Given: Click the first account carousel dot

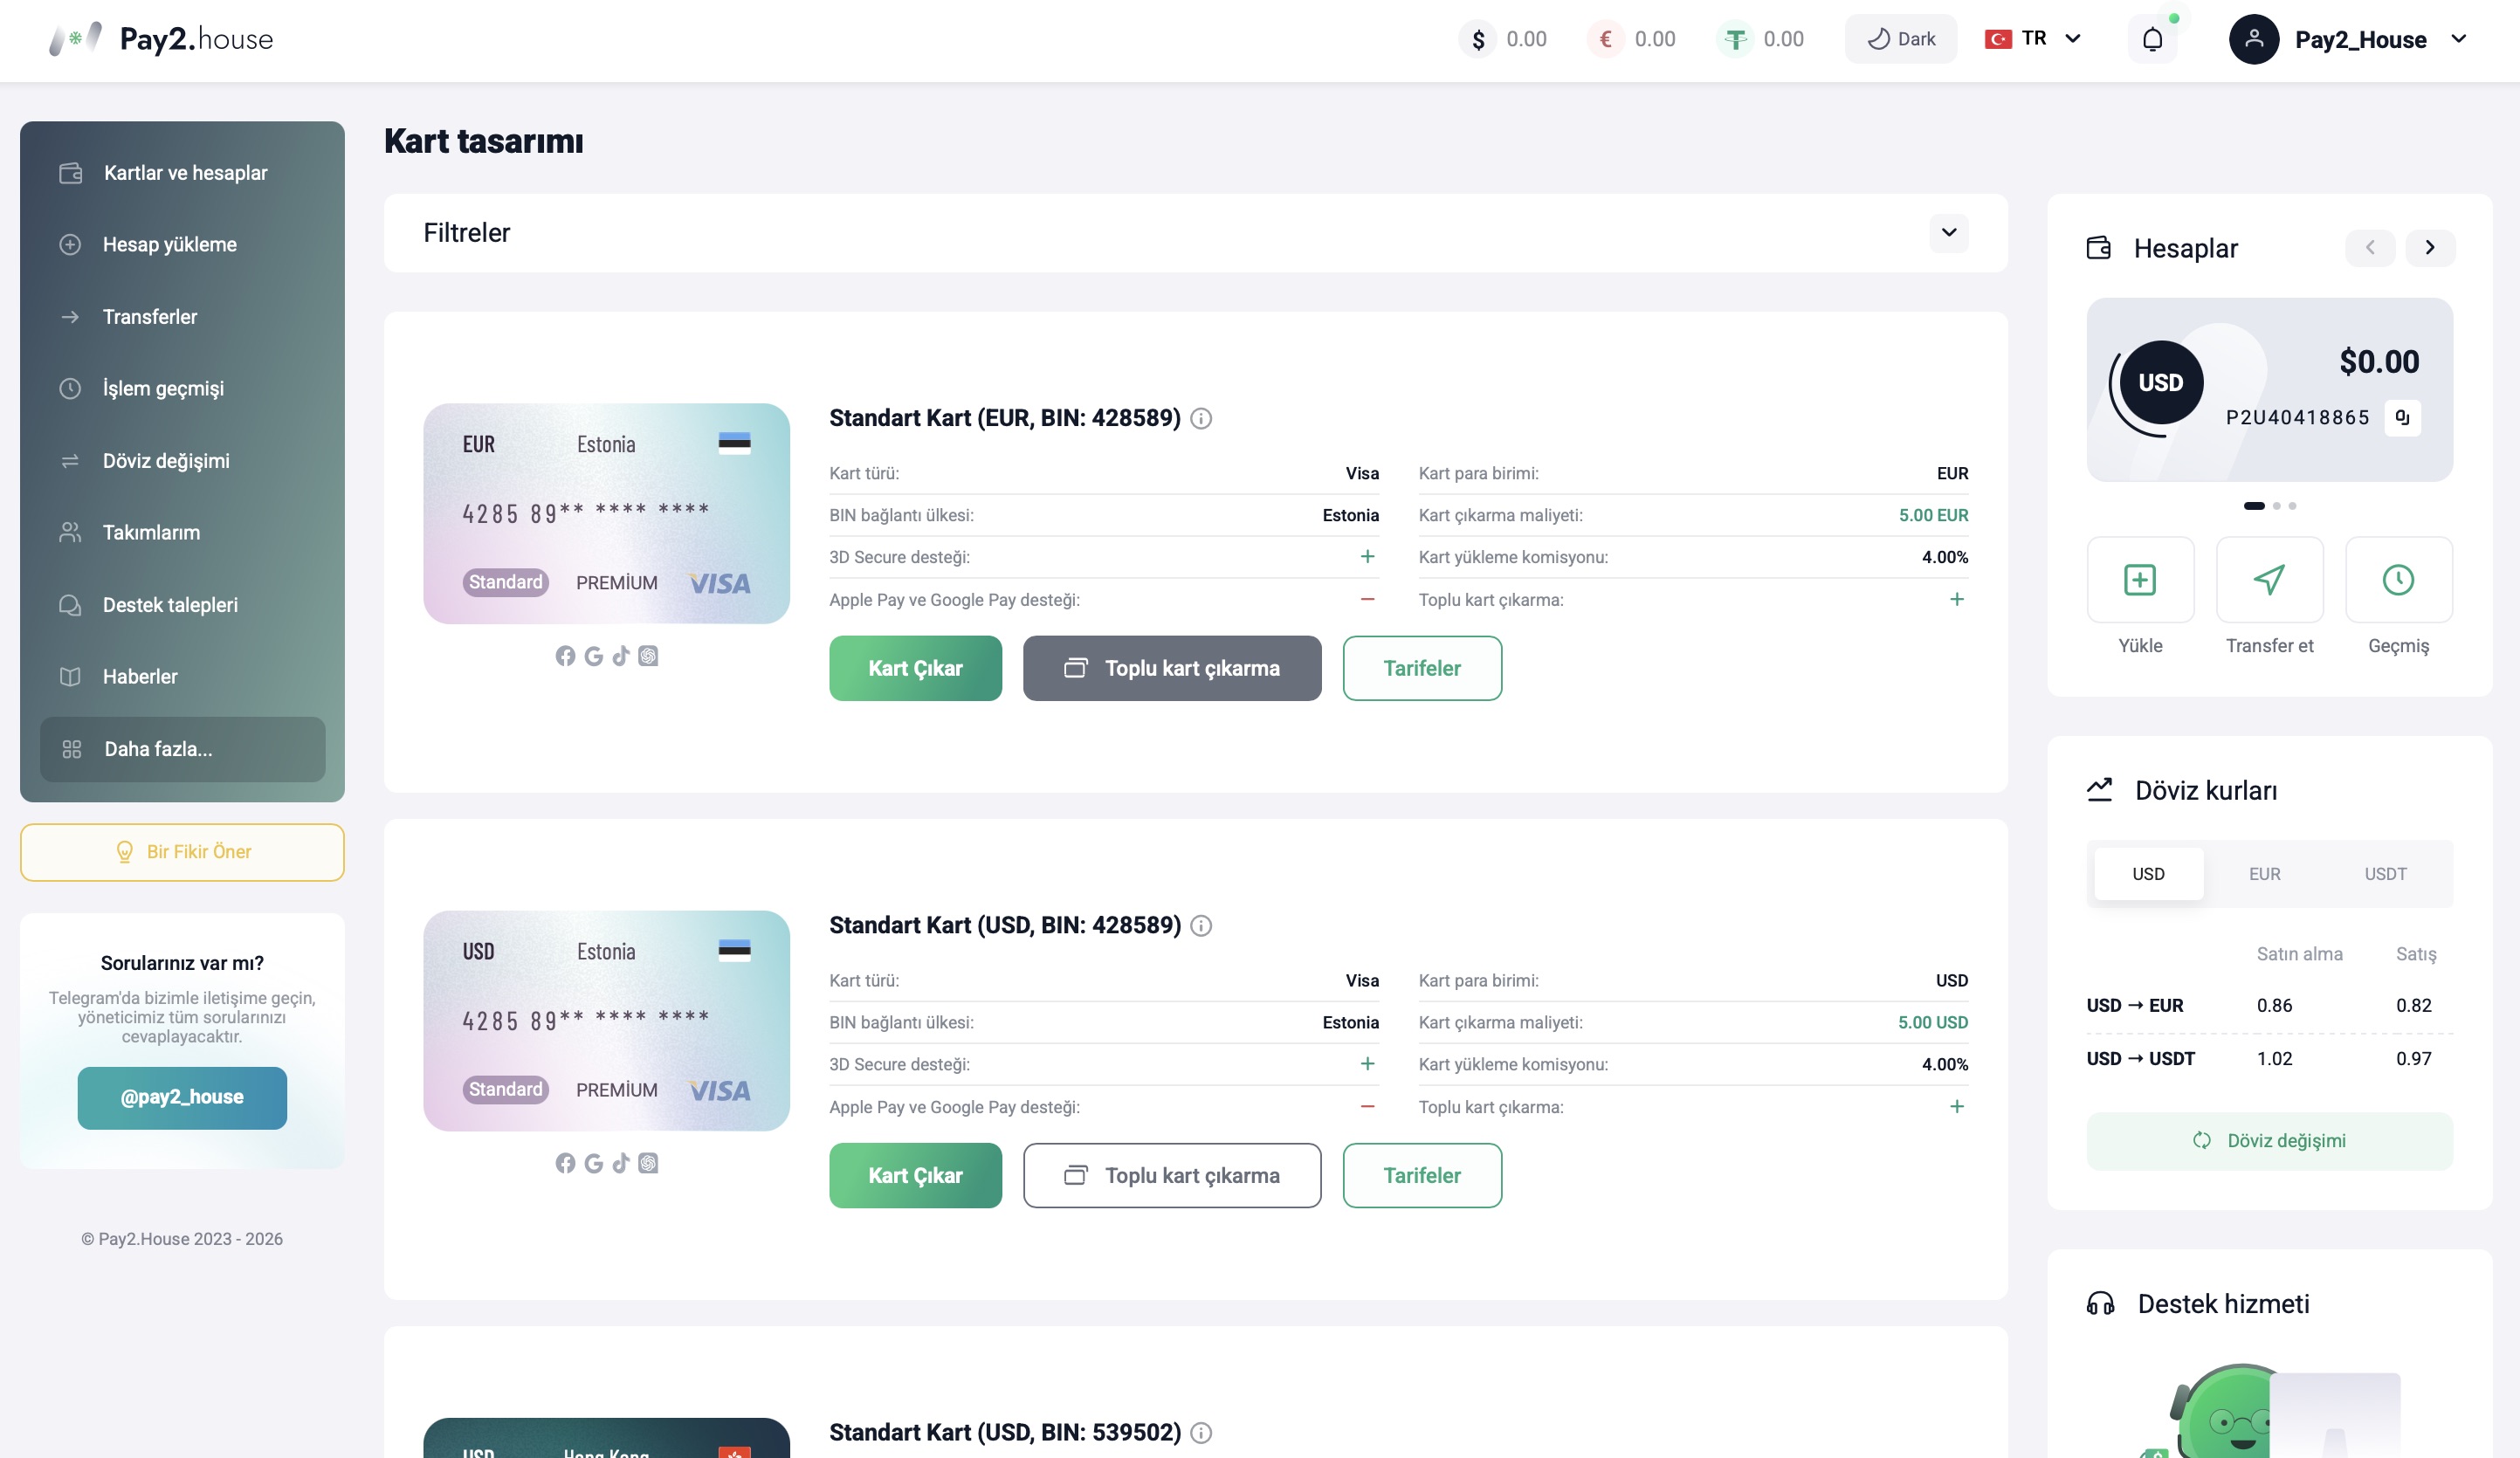Looking at the screenshot, I should tap(2254, 506).
